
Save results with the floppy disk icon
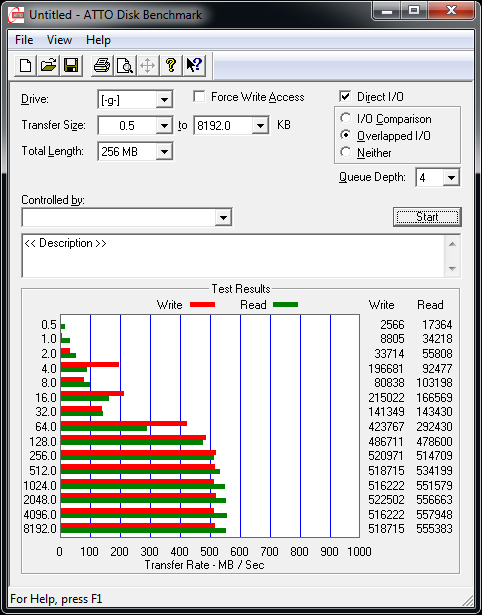pos(71,65)
